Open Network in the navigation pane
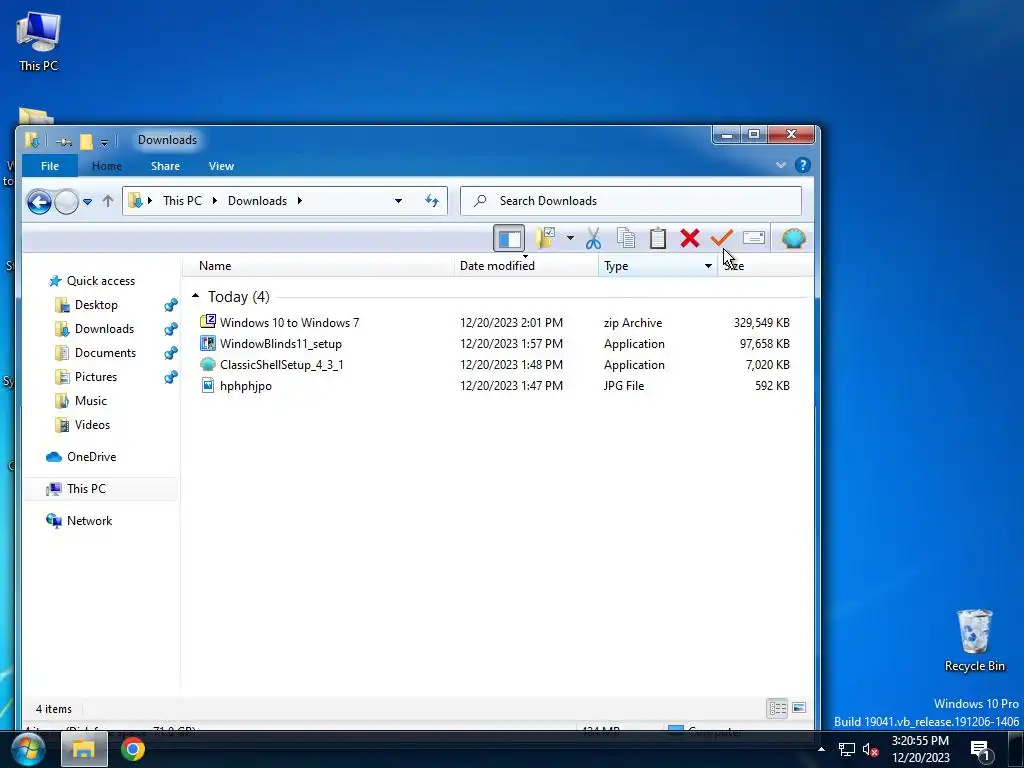Screen dimensions: 1024x768 pos(89,521)
